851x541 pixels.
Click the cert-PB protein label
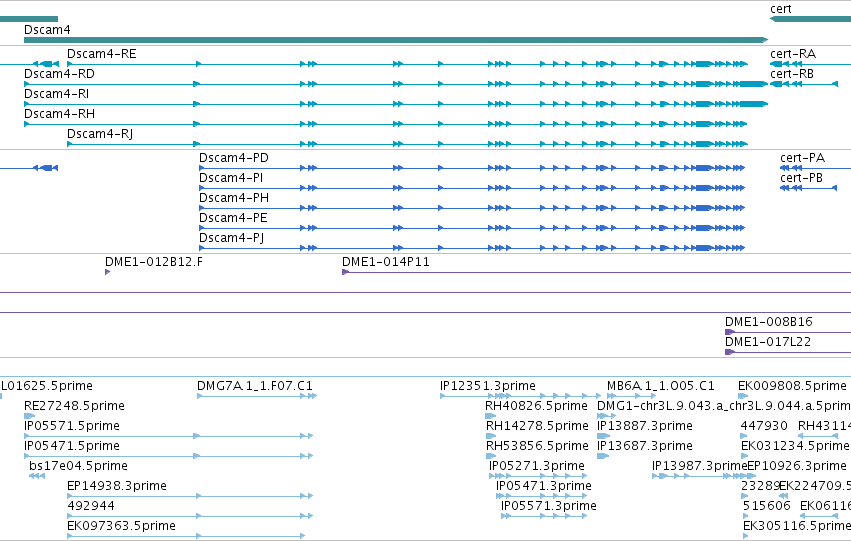coord(802,178)
